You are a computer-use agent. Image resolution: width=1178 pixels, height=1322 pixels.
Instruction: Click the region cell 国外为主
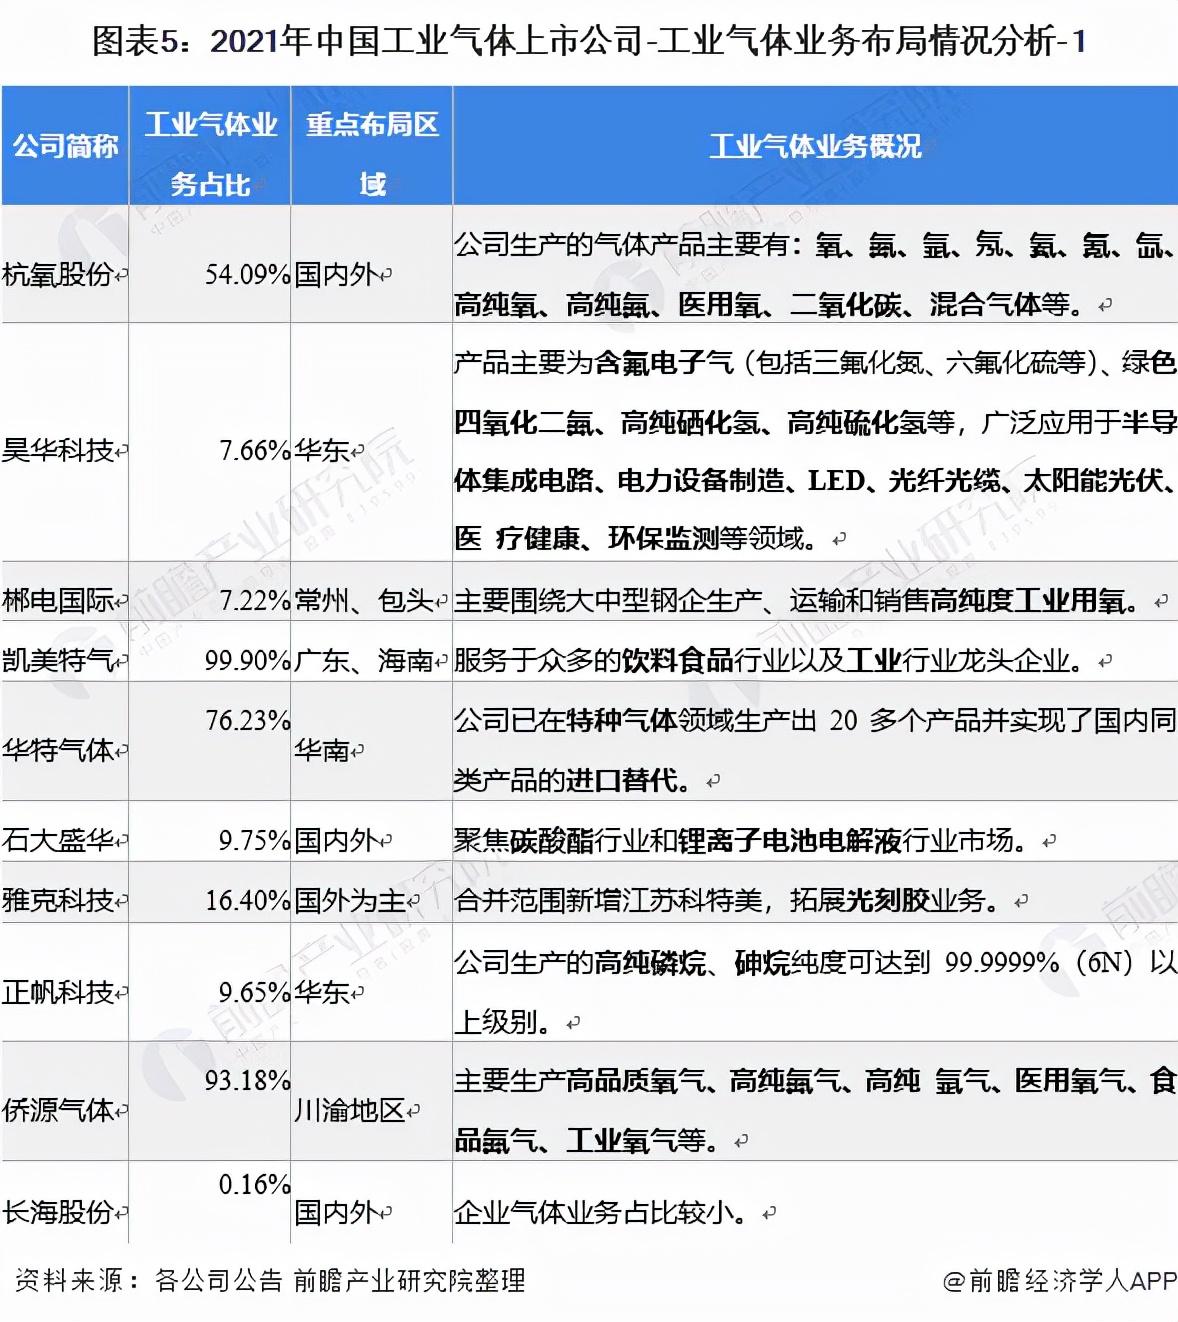coord(350,900)
